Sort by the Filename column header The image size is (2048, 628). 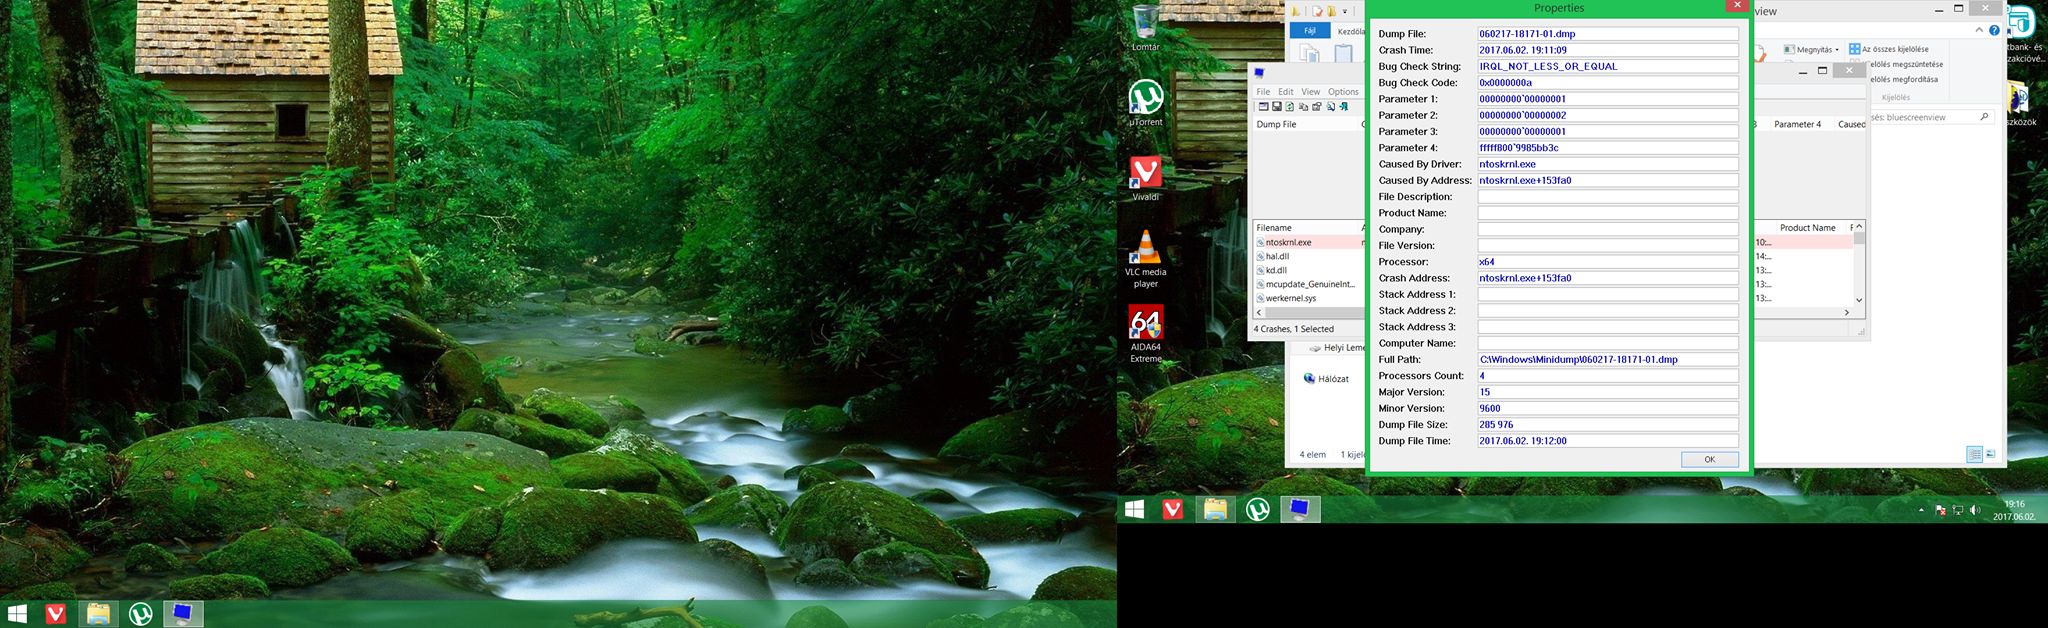1305,228
